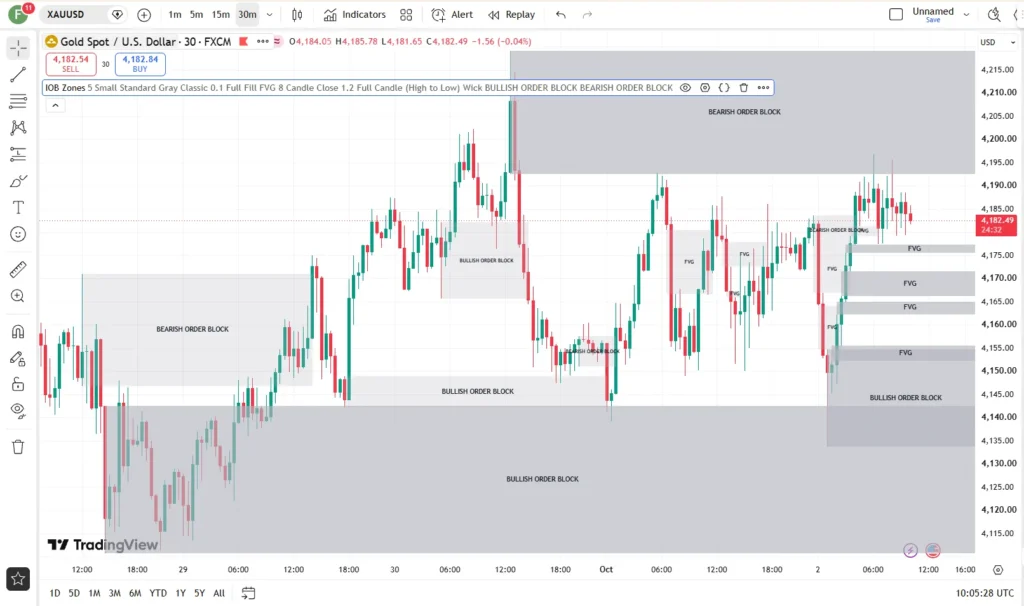The width and height of the screenshot is (1024, 606).
Task: Open the chart type candles selector
Action: tap(297, 14)
